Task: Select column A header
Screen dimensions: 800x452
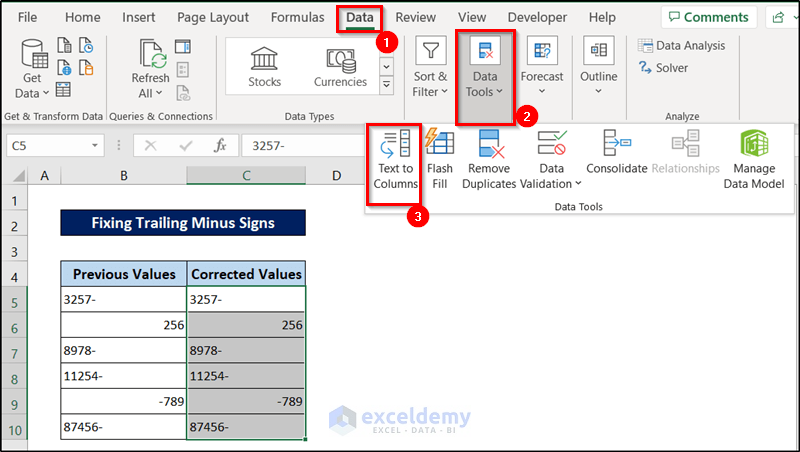Action: (x=44, y=176)
